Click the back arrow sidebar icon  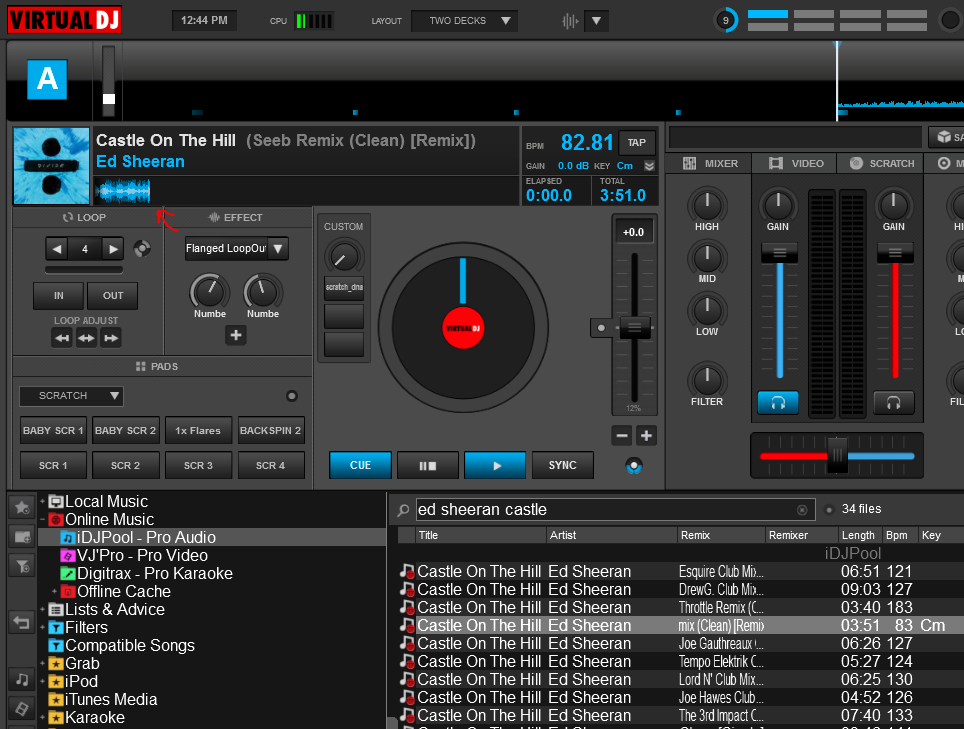tap(22, 623)
